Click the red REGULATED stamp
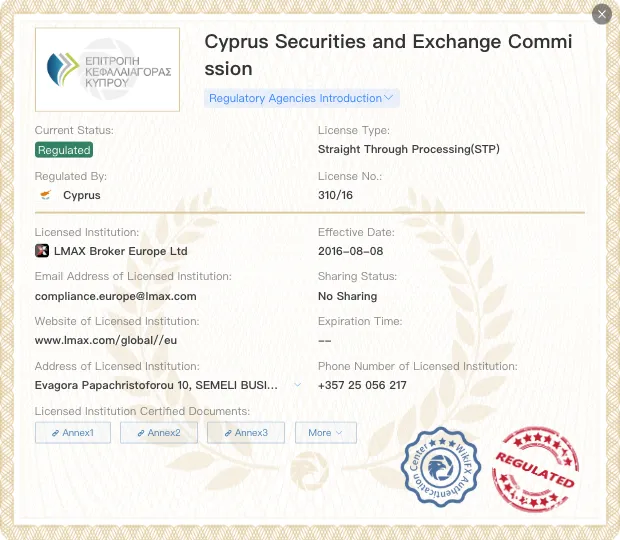This screenshot has height=540, width=620. click(x=535, y=469)
